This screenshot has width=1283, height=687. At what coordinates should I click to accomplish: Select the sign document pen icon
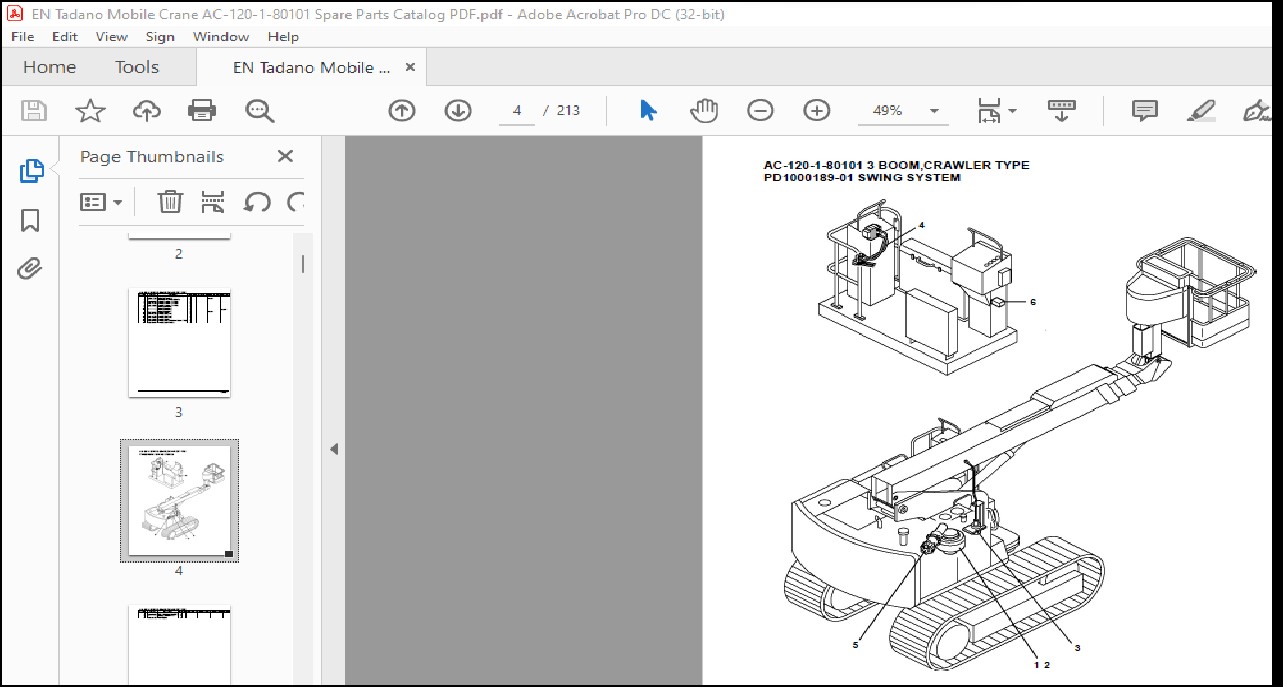pos(1256,110)
